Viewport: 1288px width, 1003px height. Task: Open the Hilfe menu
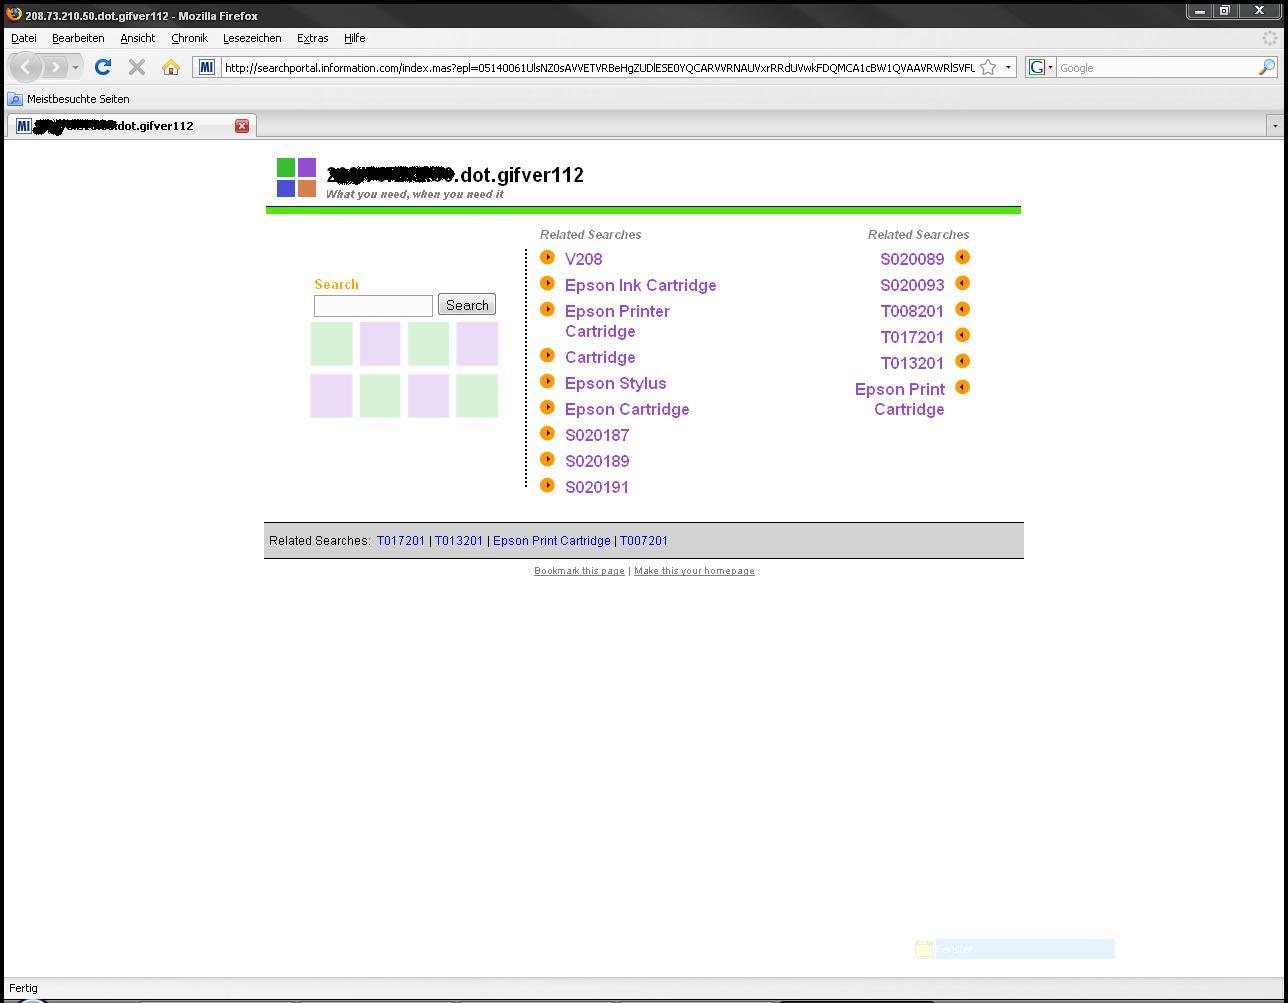click(355, 38)
